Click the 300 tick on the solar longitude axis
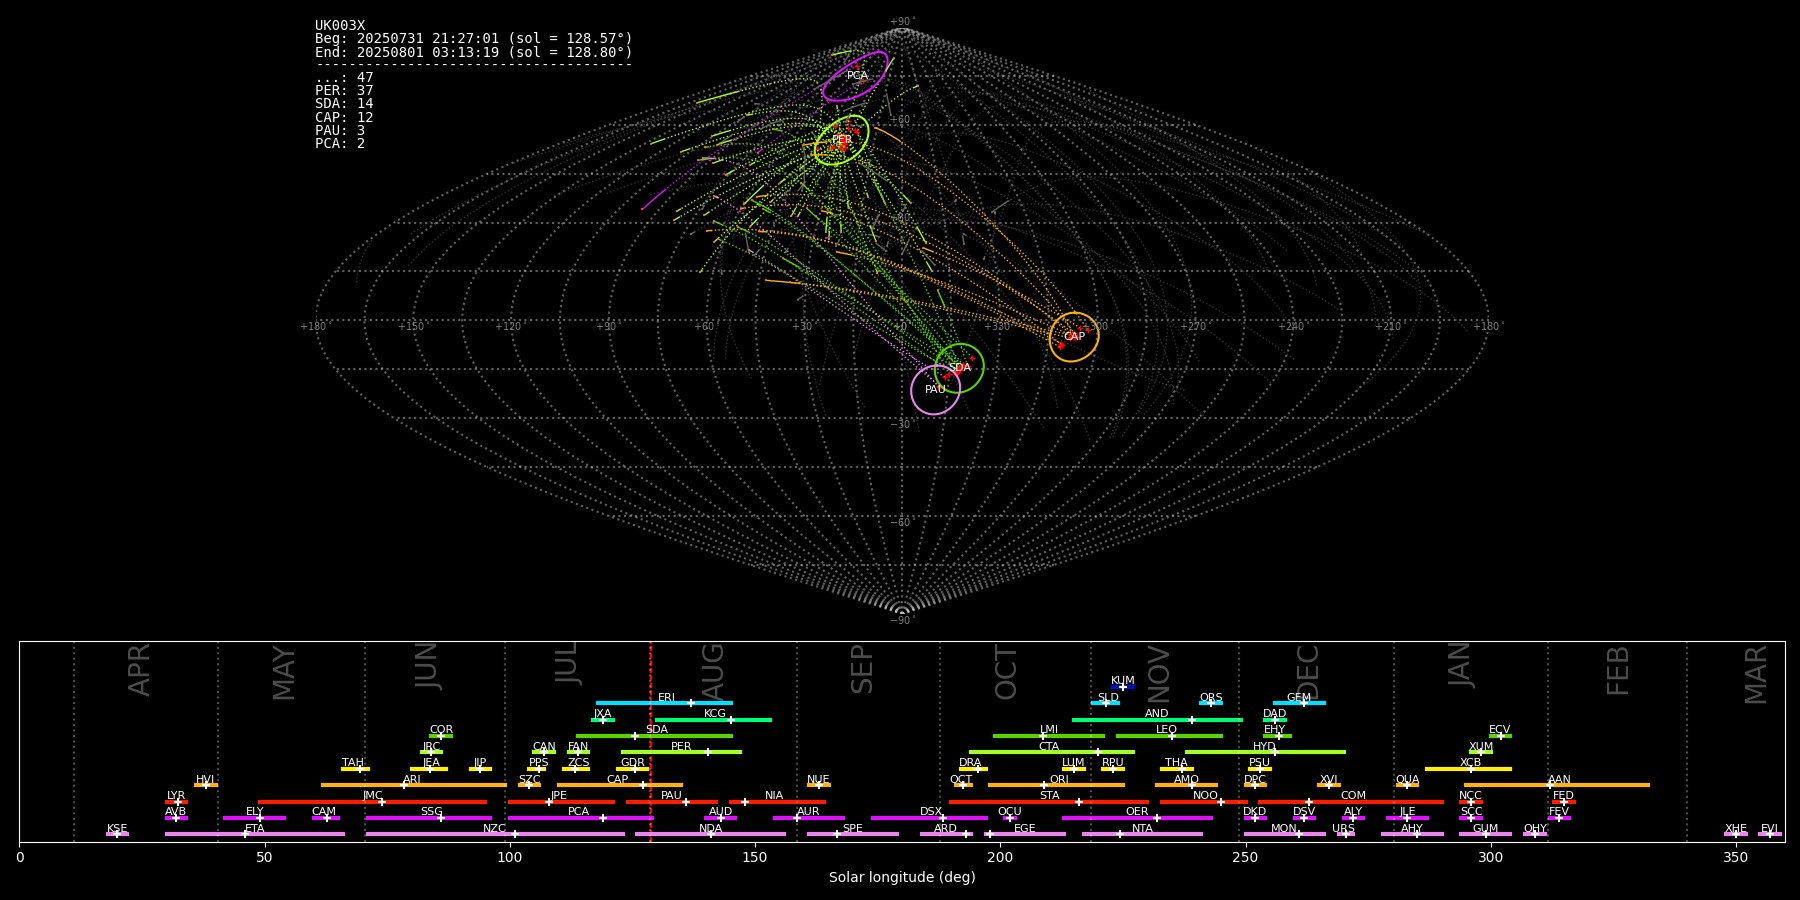 1490,857
